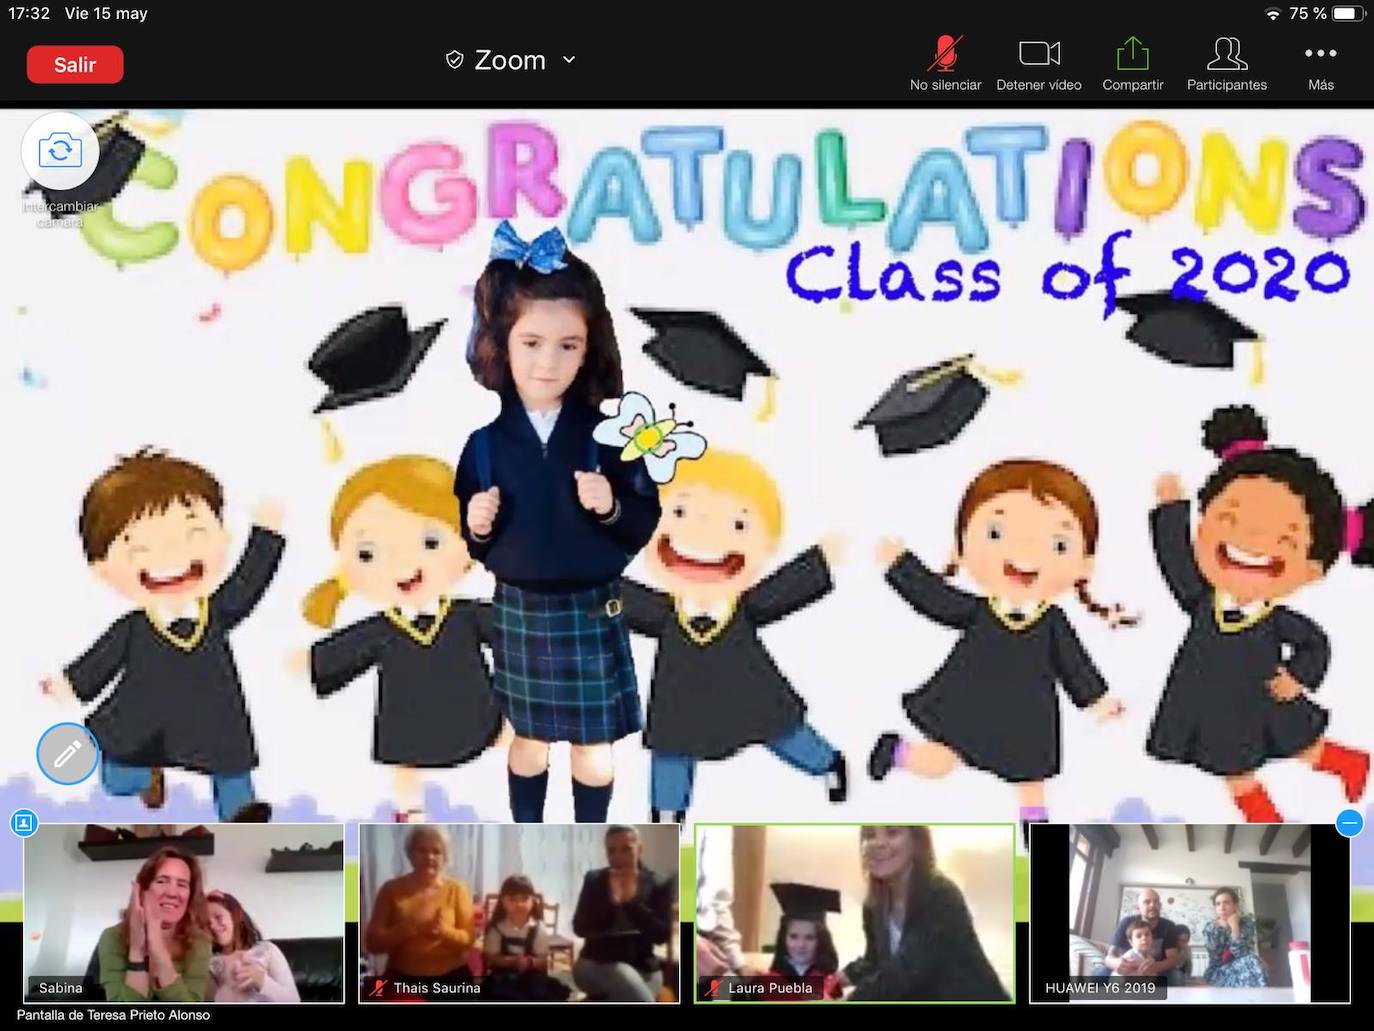This screenshot has height=1031, width=1374.
Task: Tap the security shield icon beside Zoom title
Action: click(456, 59)
